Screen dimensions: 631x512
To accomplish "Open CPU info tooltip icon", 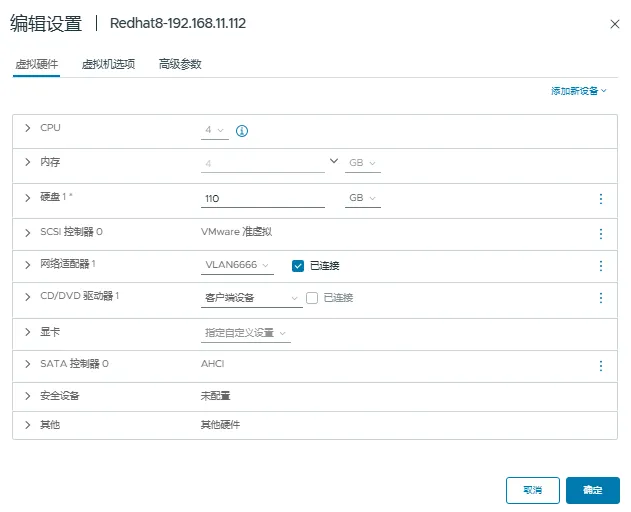I will [242, 131].
